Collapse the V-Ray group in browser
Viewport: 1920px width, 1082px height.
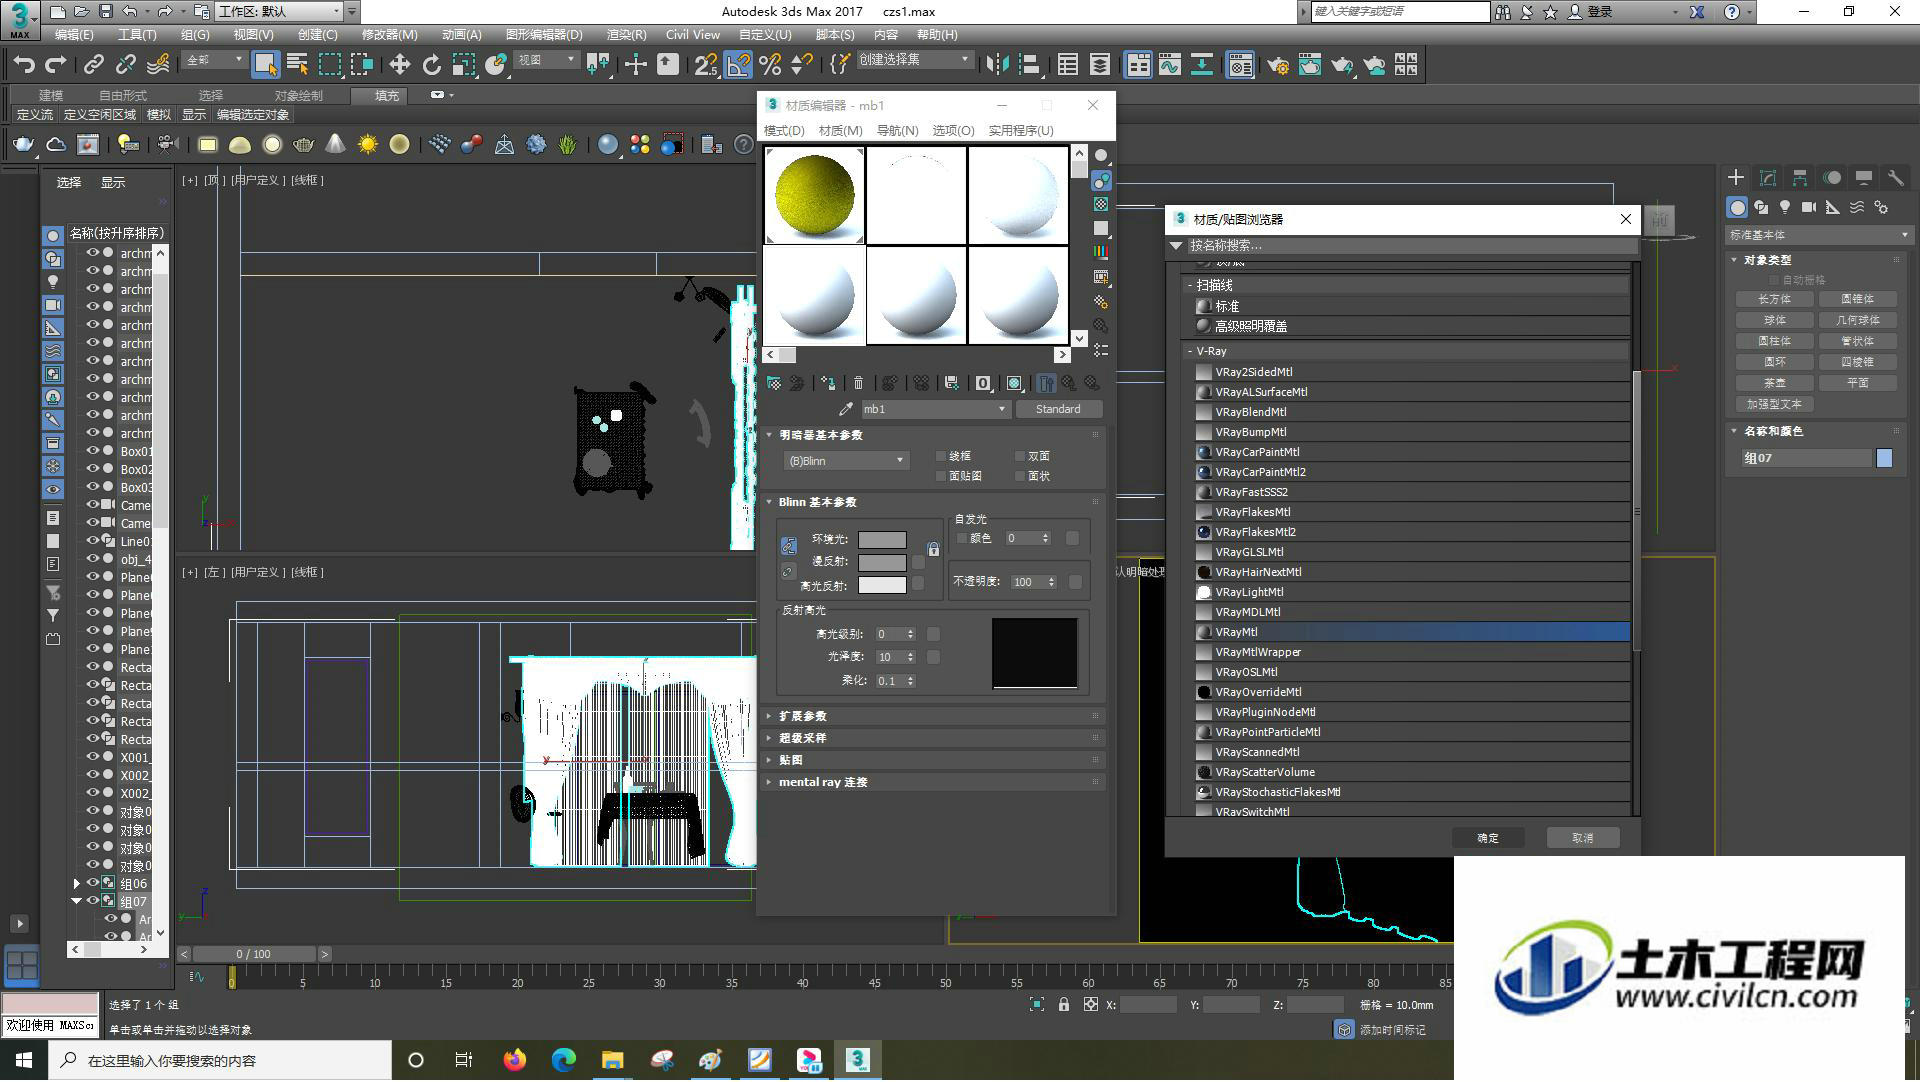1190,351
